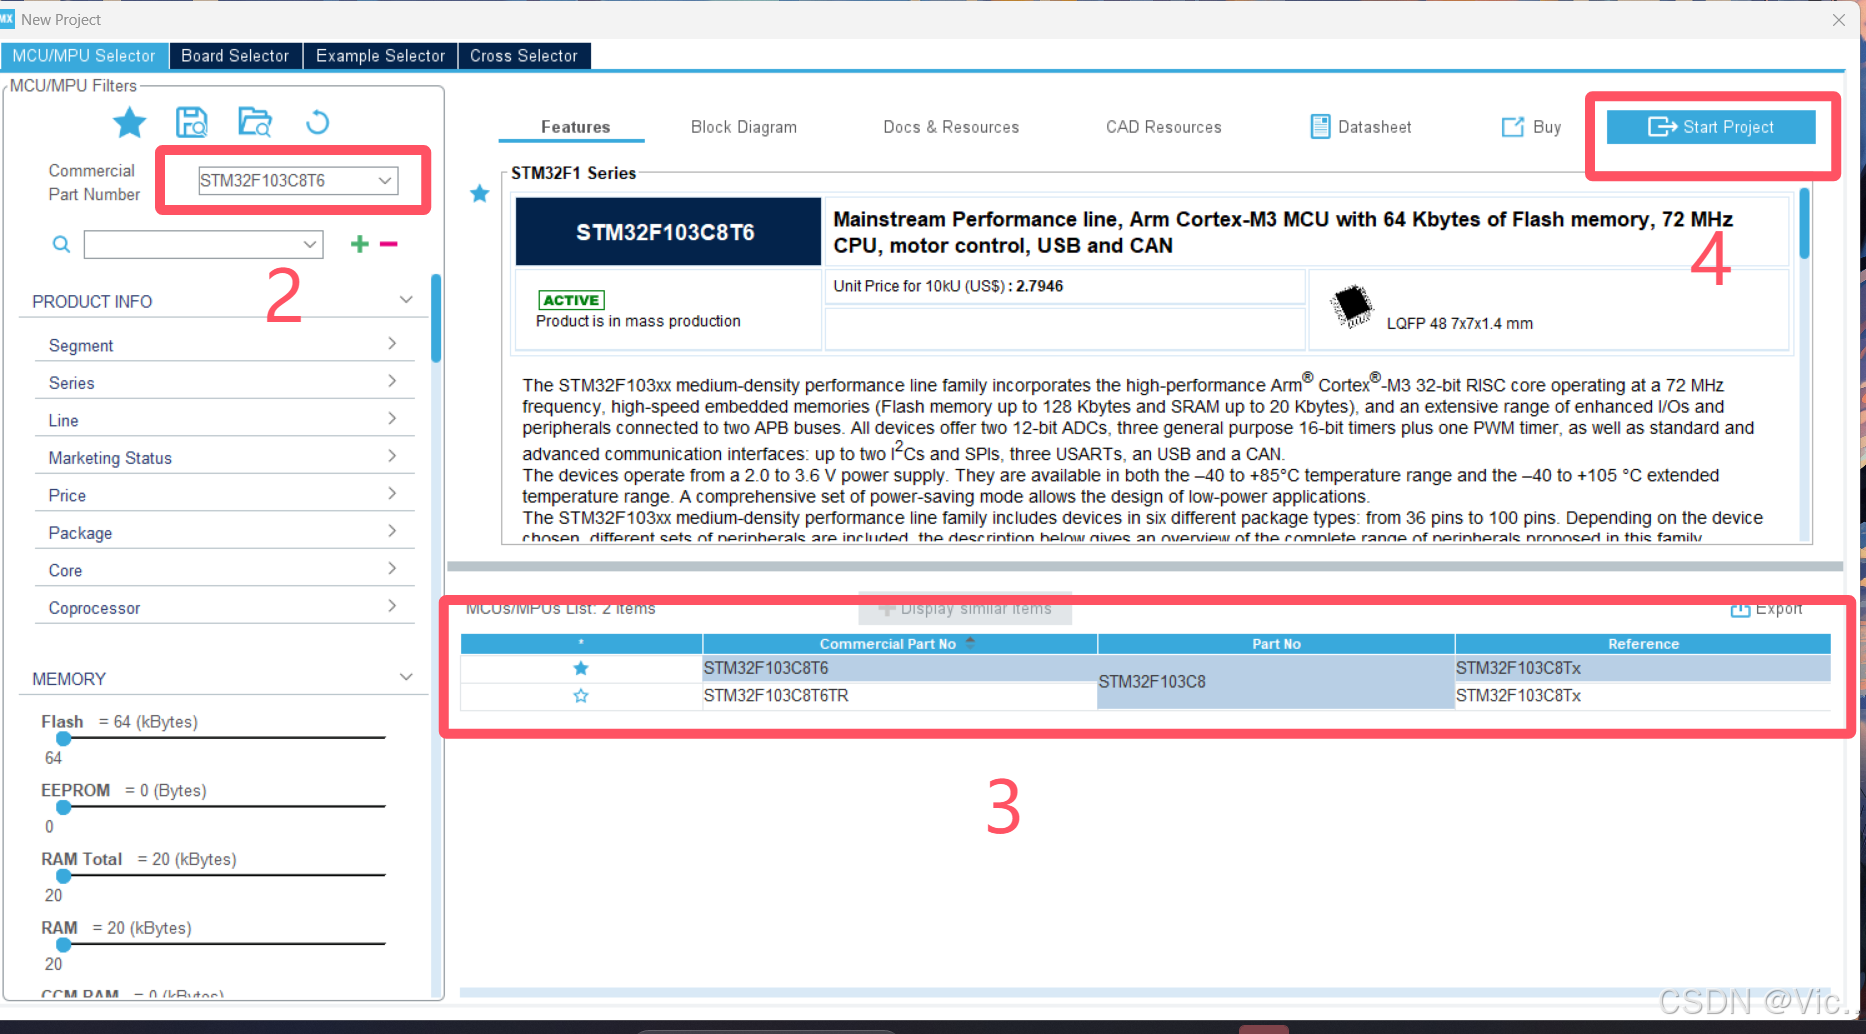
Task: Click the load saved search folder icon
Action: point(255,122)
